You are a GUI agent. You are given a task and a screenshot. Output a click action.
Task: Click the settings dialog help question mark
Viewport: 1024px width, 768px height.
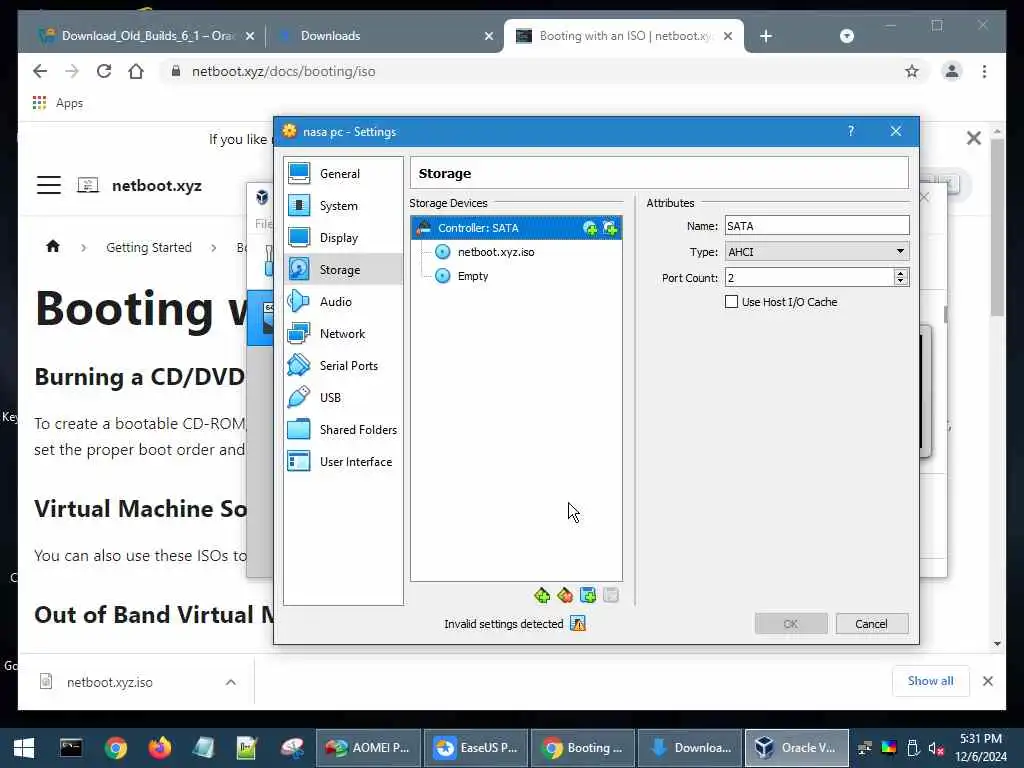click(x=851, y=131)
